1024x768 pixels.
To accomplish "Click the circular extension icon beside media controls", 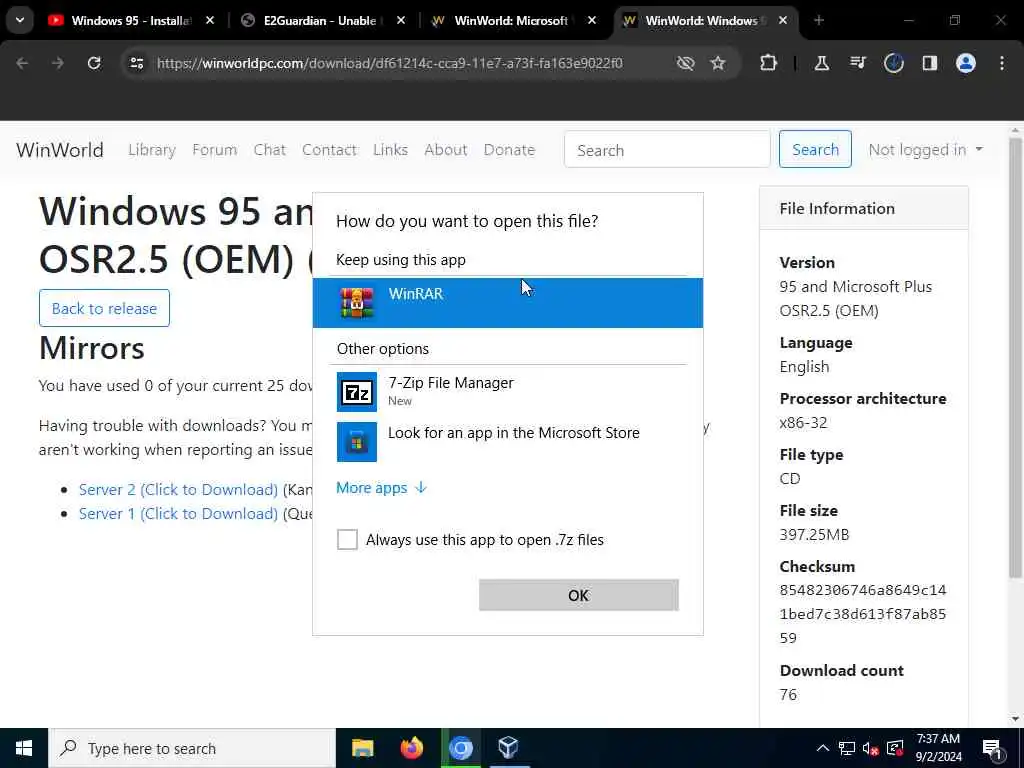I will click(893, 63).
